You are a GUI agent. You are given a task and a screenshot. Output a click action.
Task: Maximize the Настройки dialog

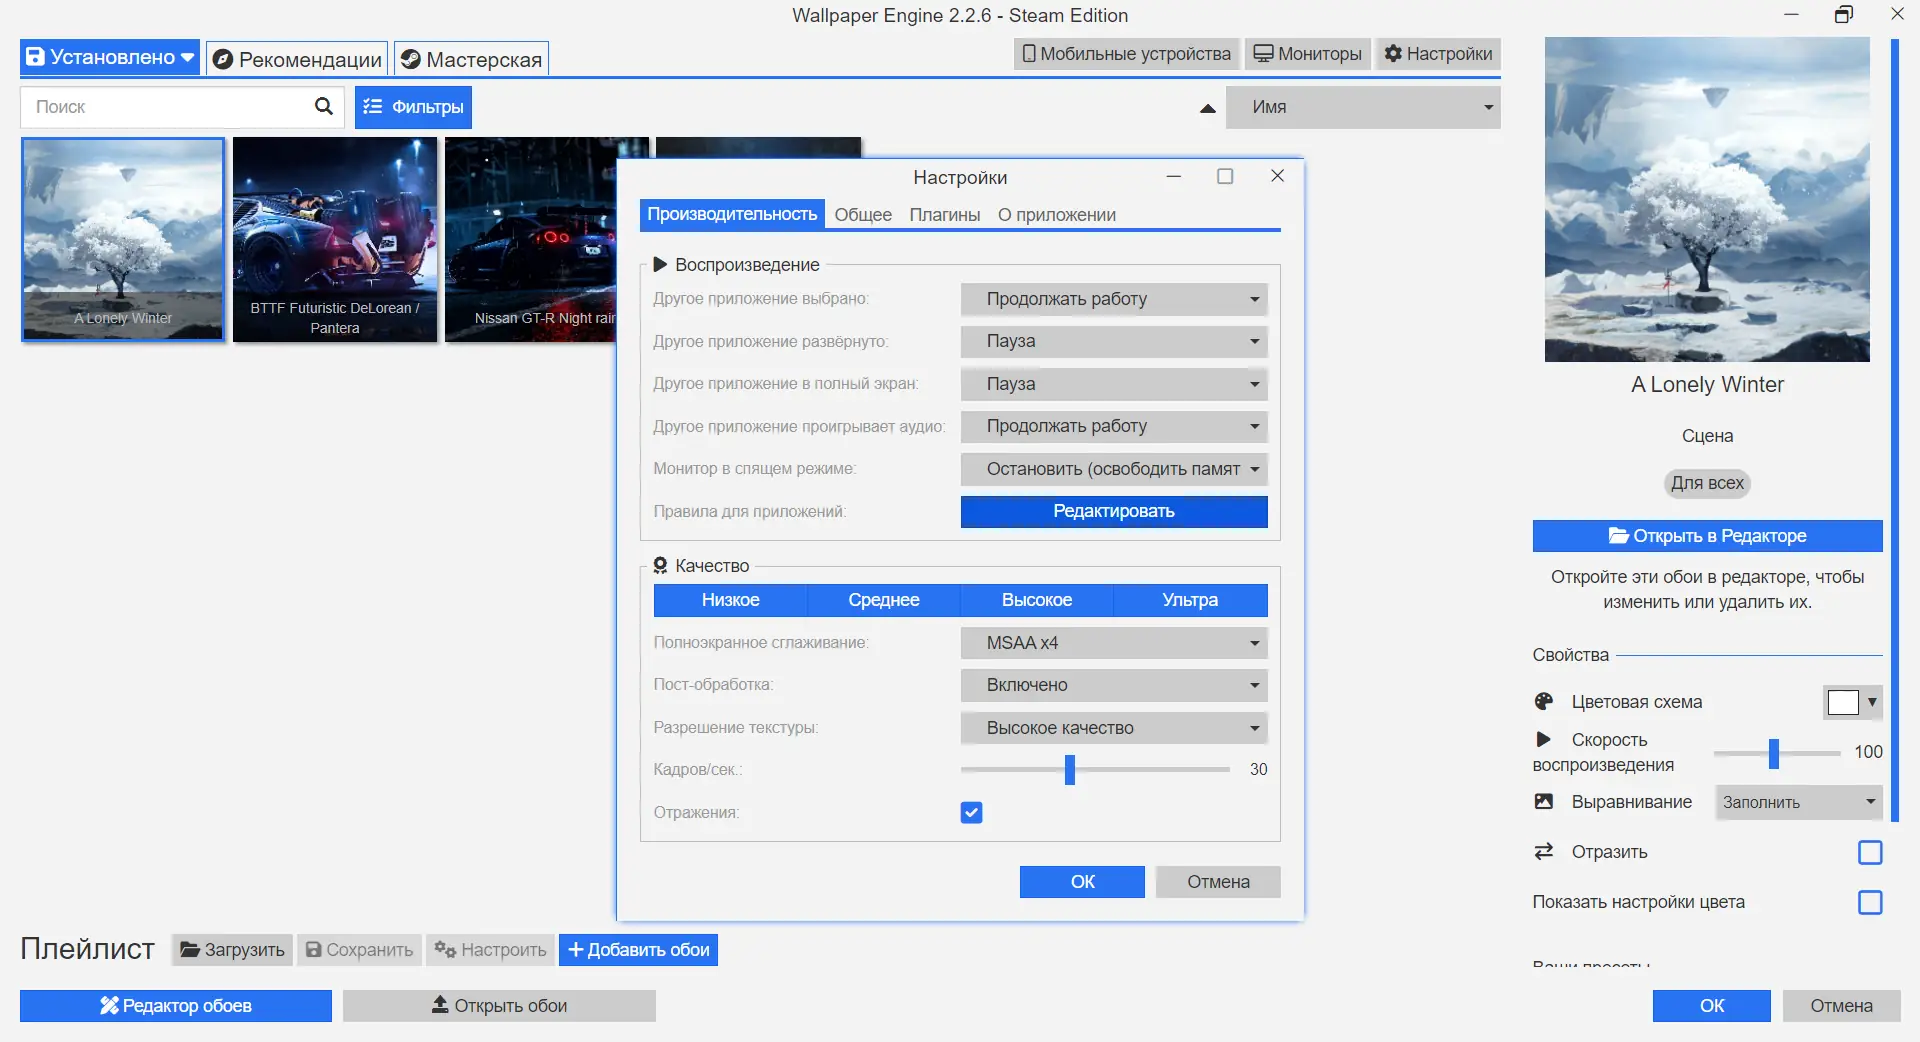point(1225,176)
